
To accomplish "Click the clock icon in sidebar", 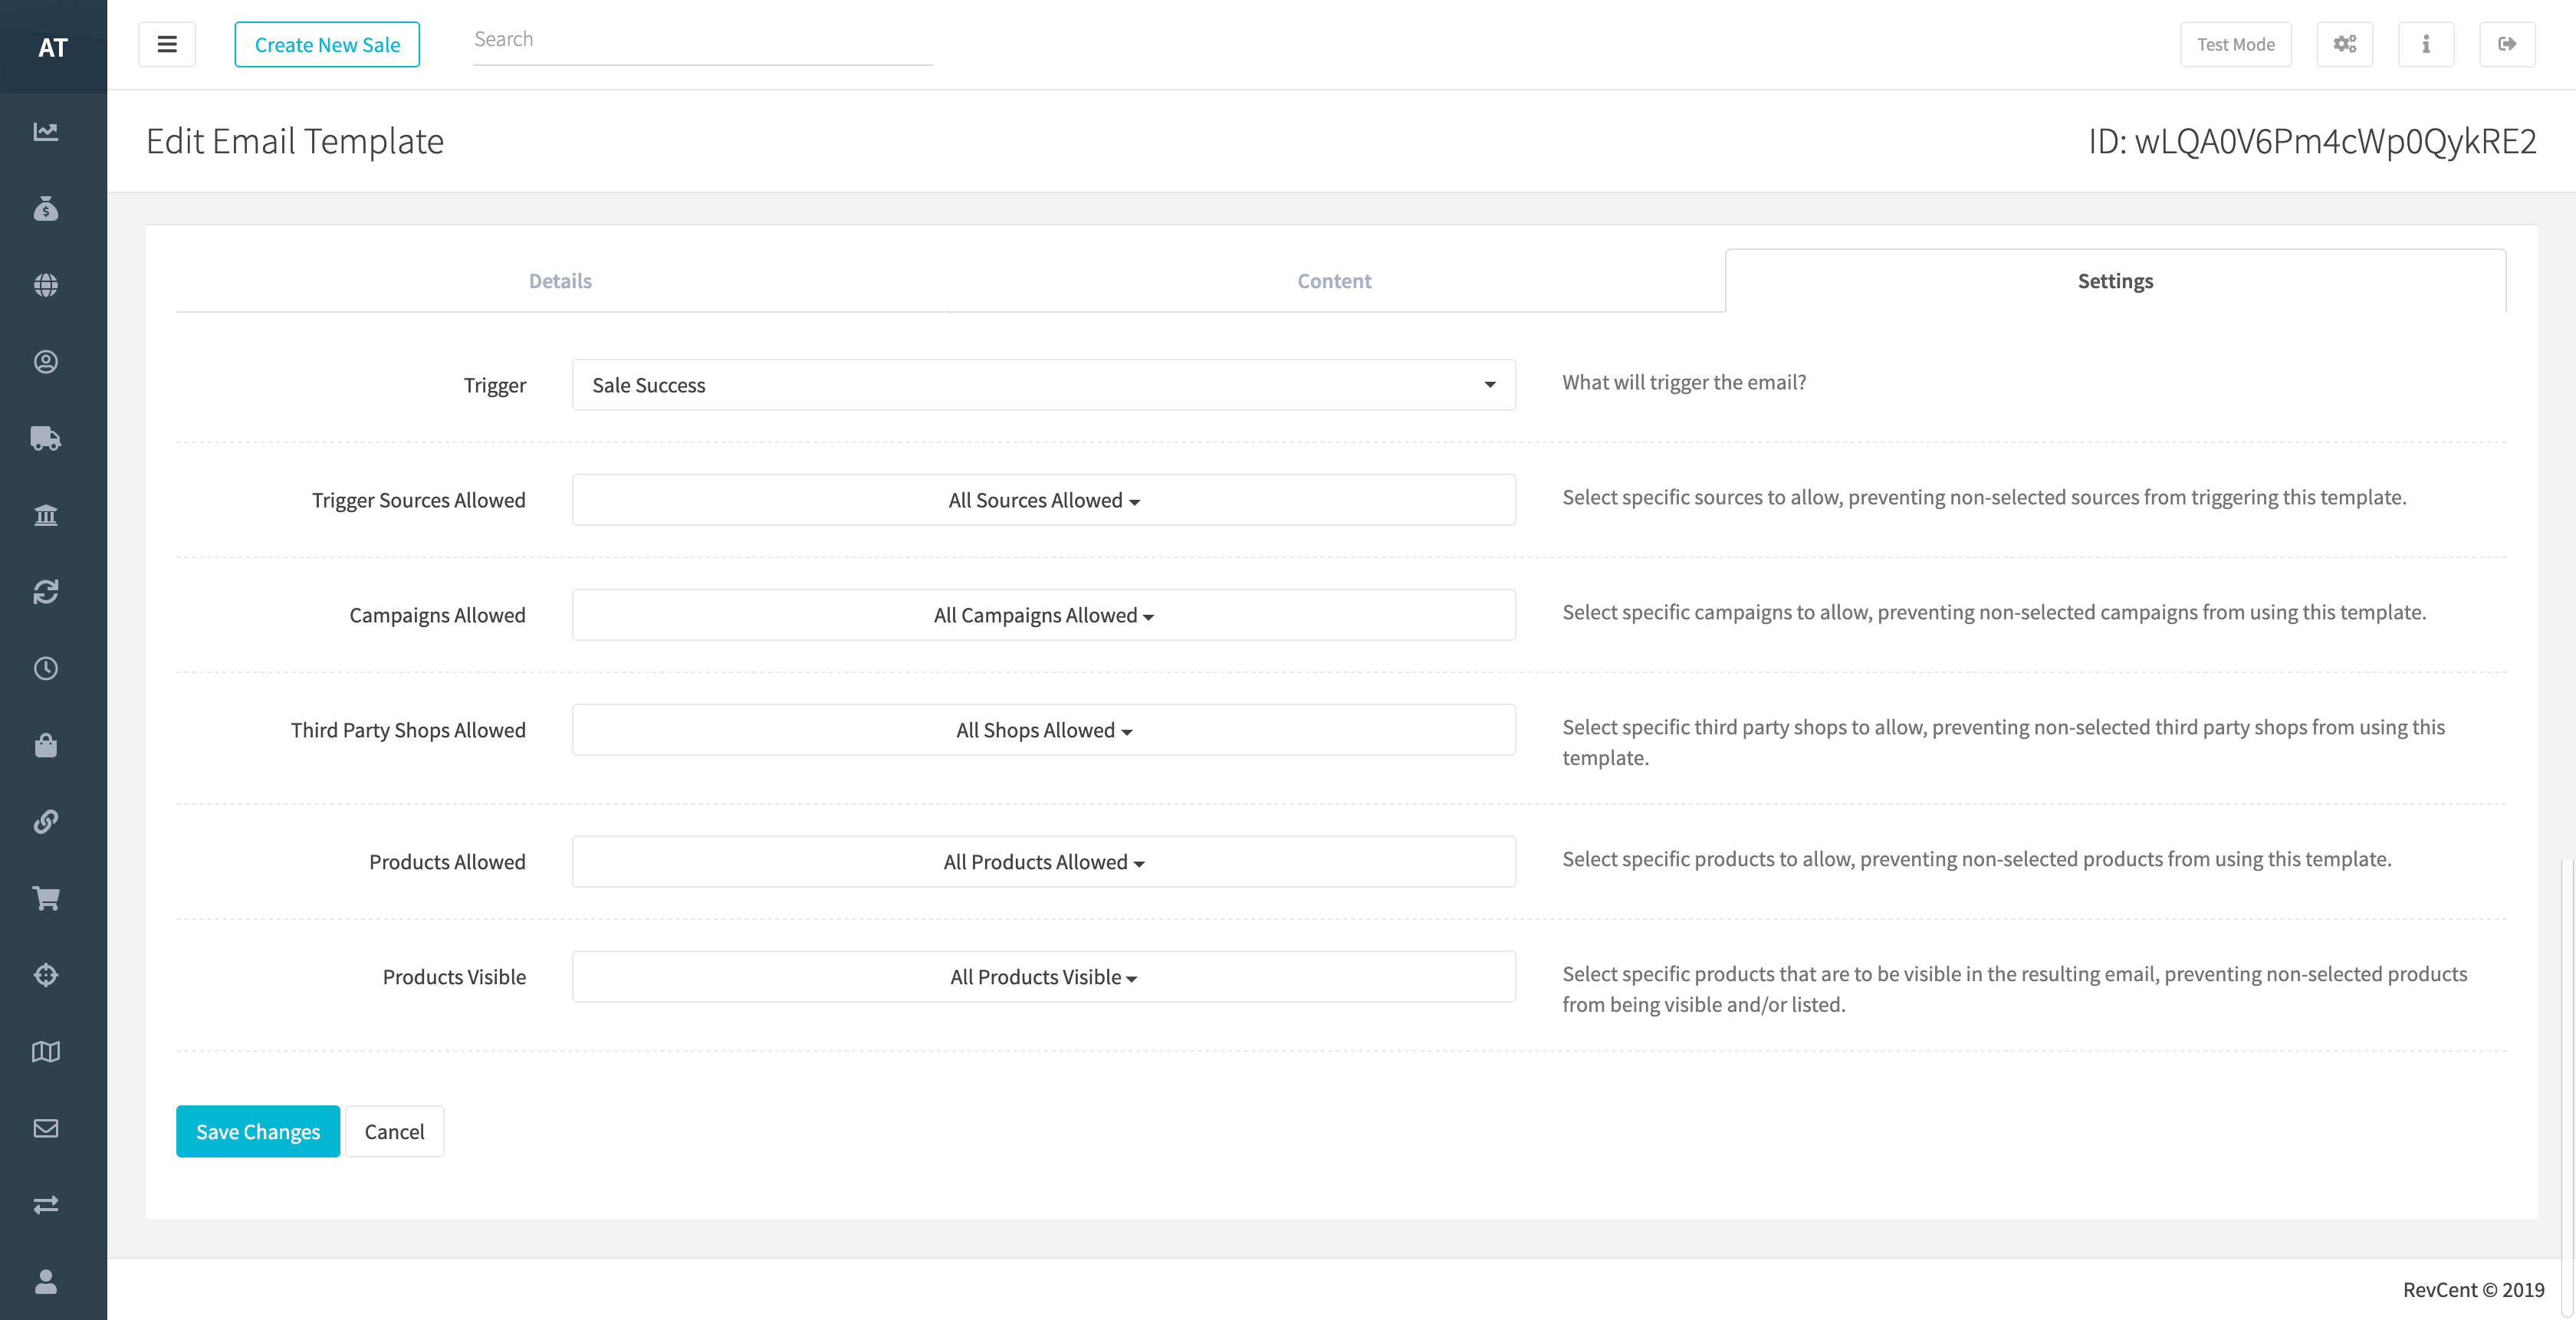I will click(x=46, y=668).
